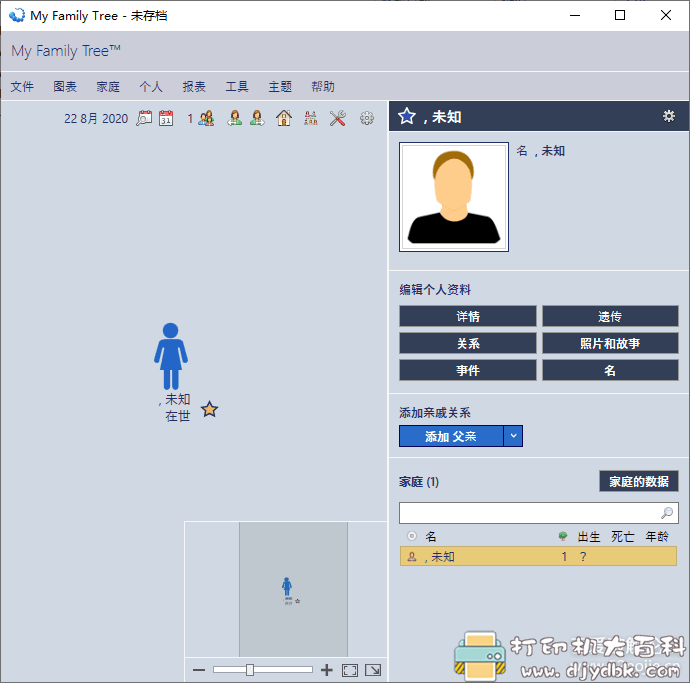Open the 帮助 menu

pyautogui.click(x=323, y=86)
